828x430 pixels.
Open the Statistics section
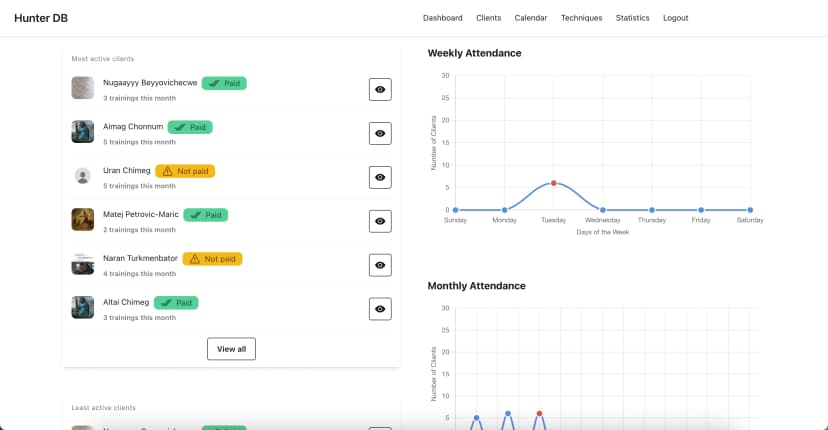pyautogui.click(x=632, y=18)
